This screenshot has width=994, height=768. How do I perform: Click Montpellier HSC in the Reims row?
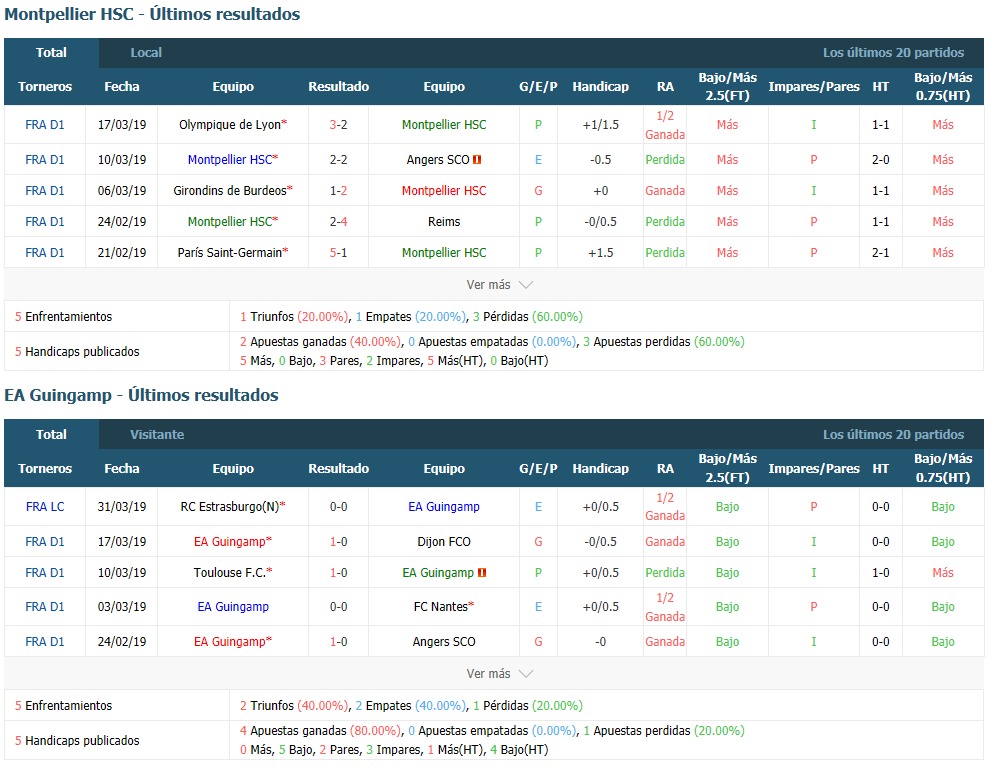(230, 222)
